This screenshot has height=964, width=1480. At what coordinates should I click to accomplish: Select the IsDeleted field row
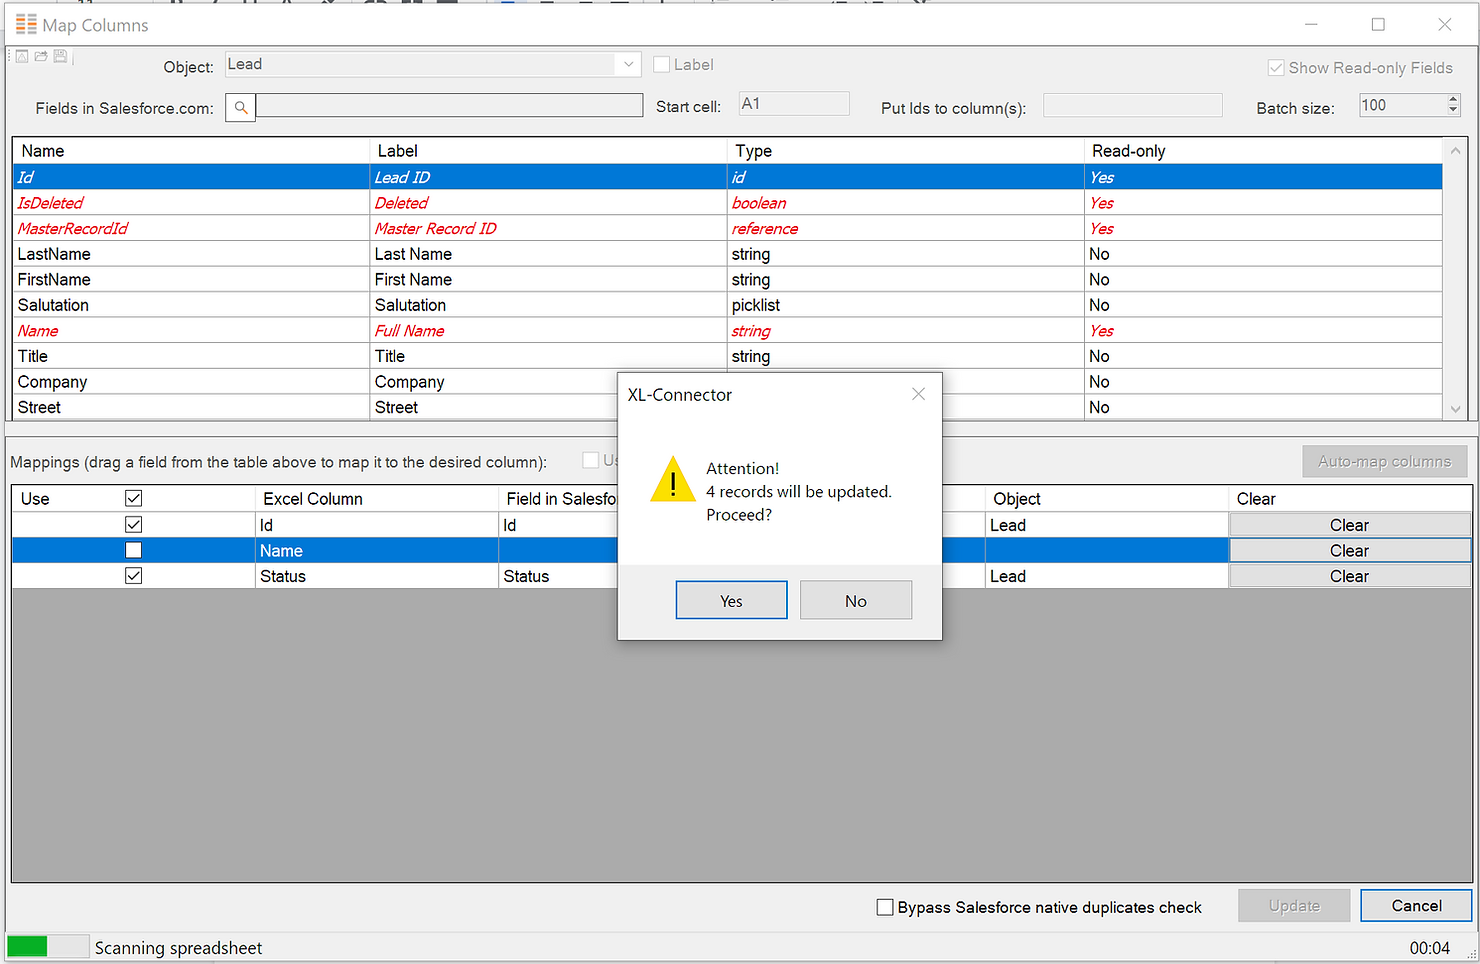[x=727, y=203]
